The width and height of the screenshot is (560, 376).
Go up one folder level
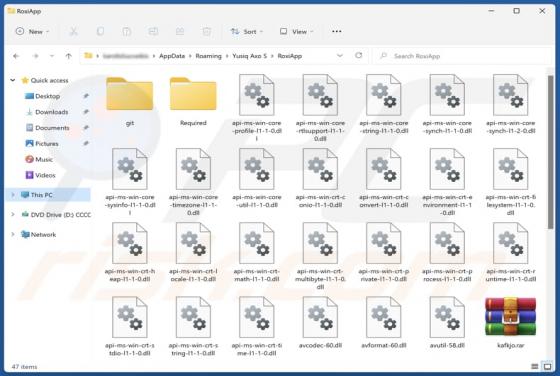coord(69,56)
